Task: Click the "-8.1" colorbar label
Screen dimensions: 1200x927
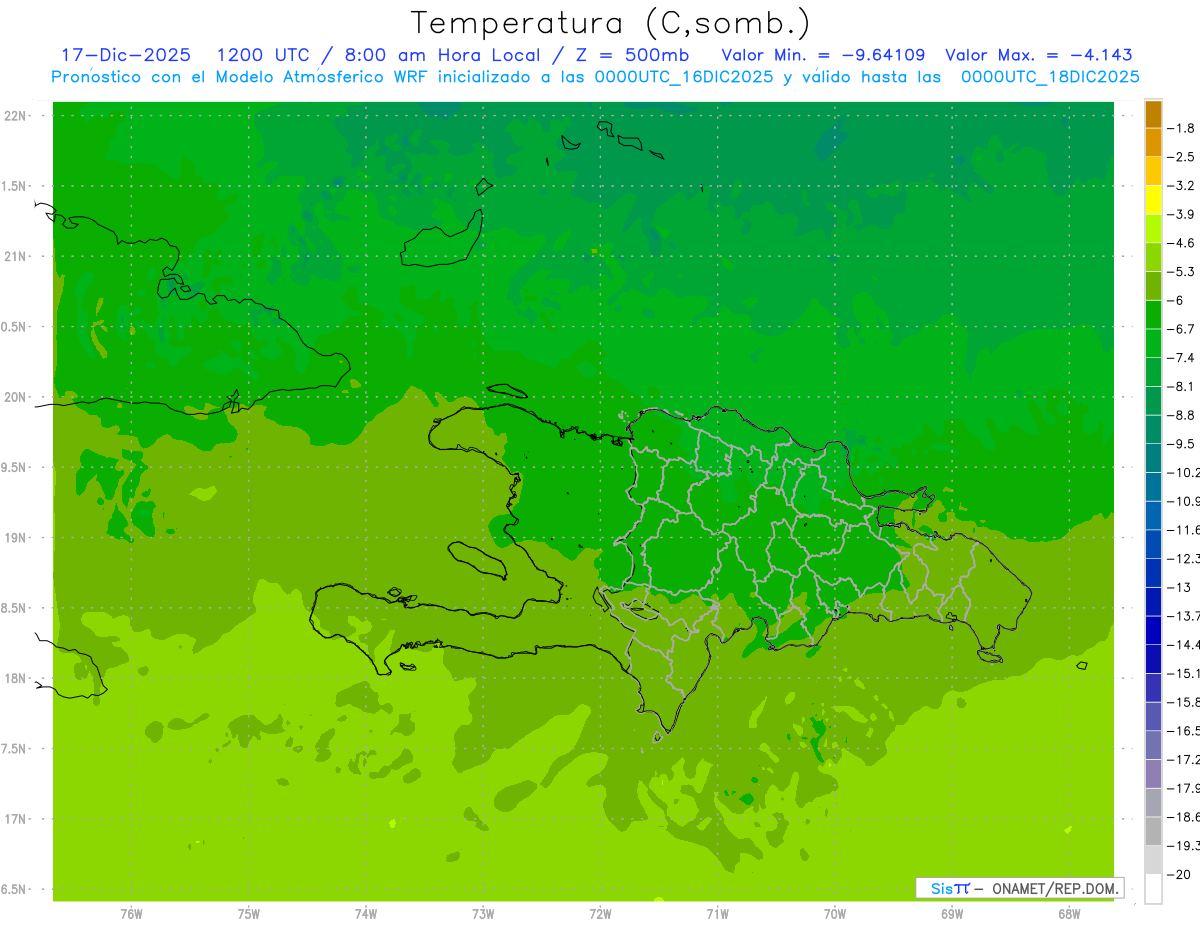Action: pyautogui.click(x=1183, y=386)
